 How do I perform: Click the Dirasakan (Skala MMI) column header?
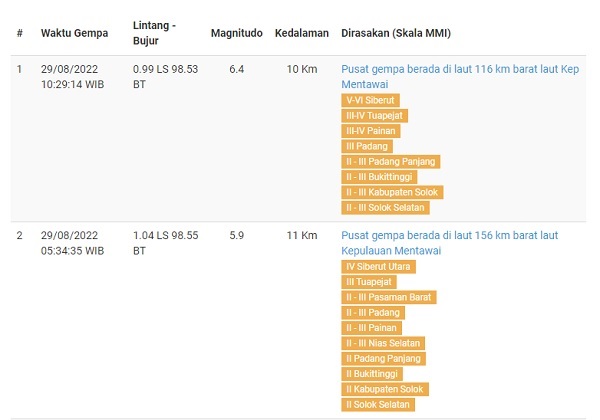pos(396,33)
